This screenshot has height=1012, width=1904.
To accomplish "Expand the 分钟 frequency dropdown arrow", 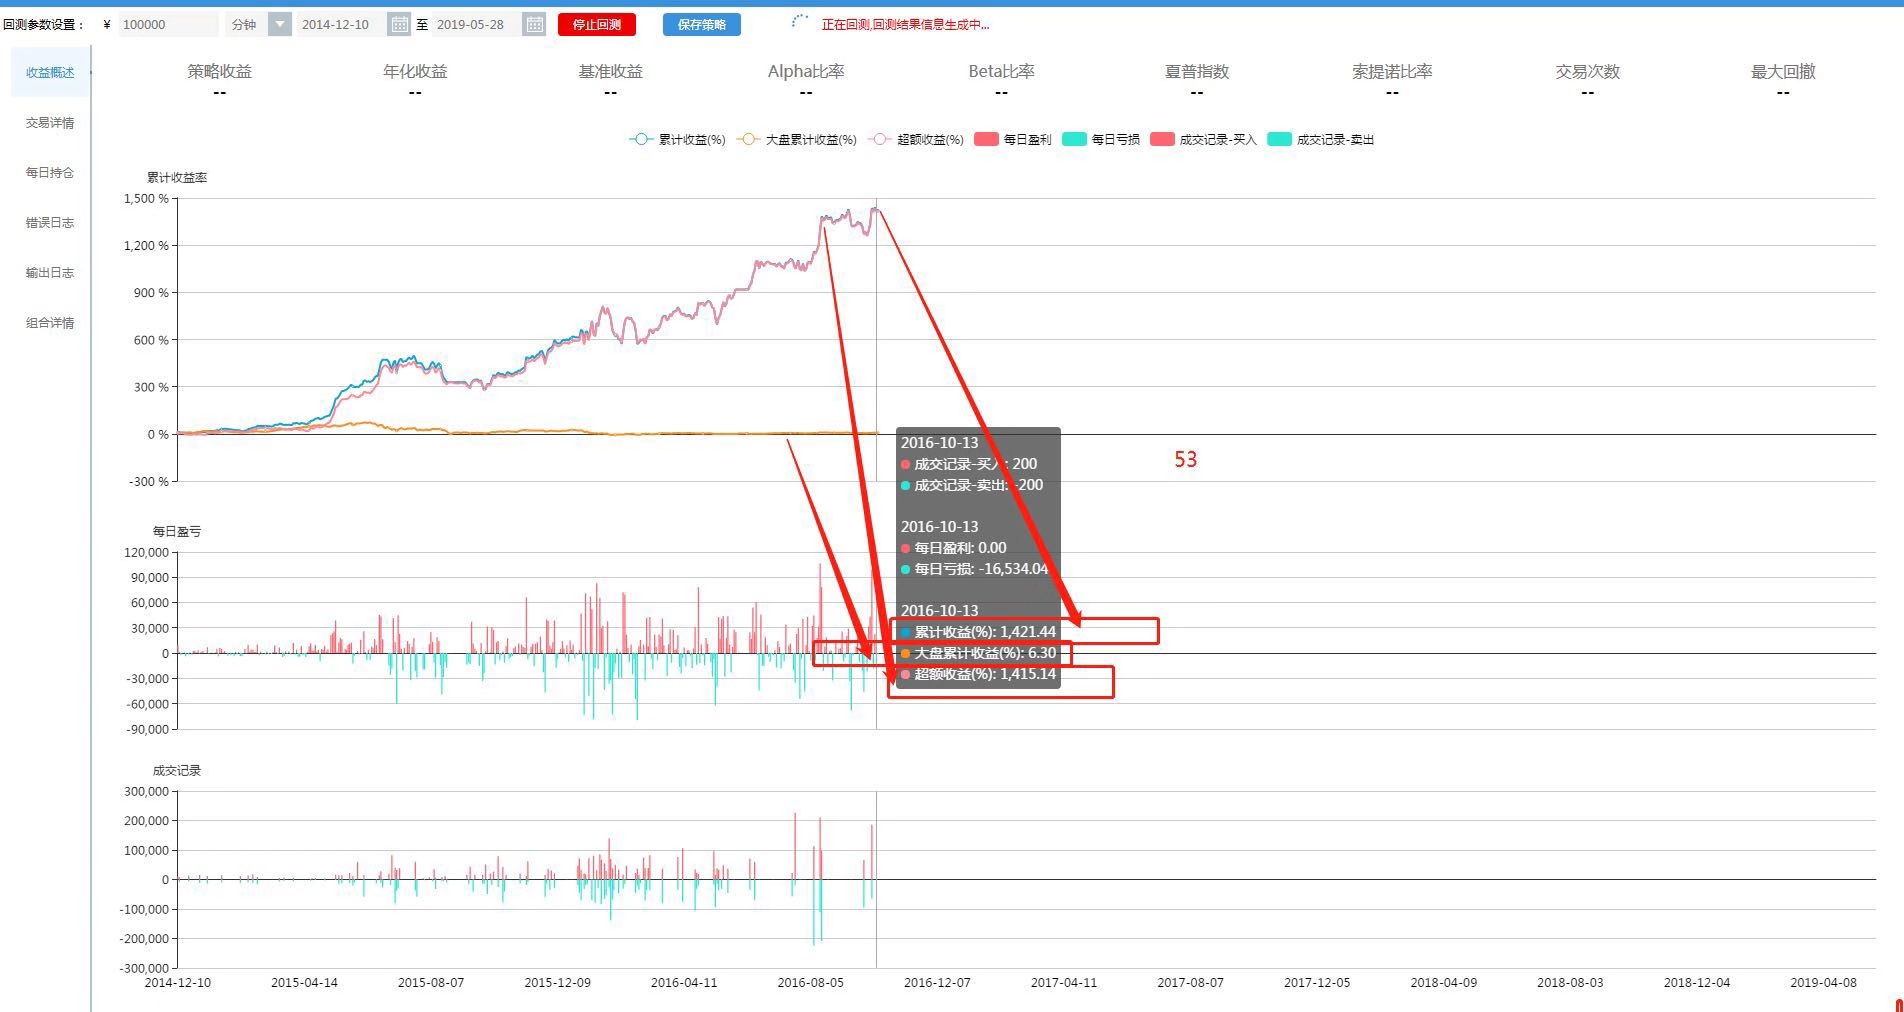I will pos(280,25).
